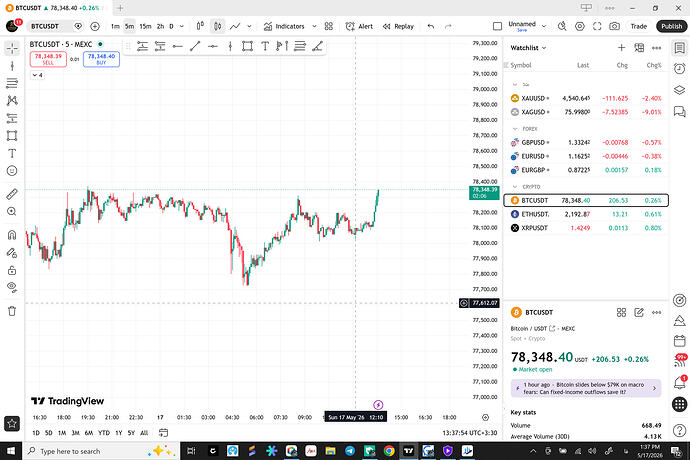Toggle stay in drawing mode
The width and height of the screenshot is (690, 460).
(x=12, y=253)
